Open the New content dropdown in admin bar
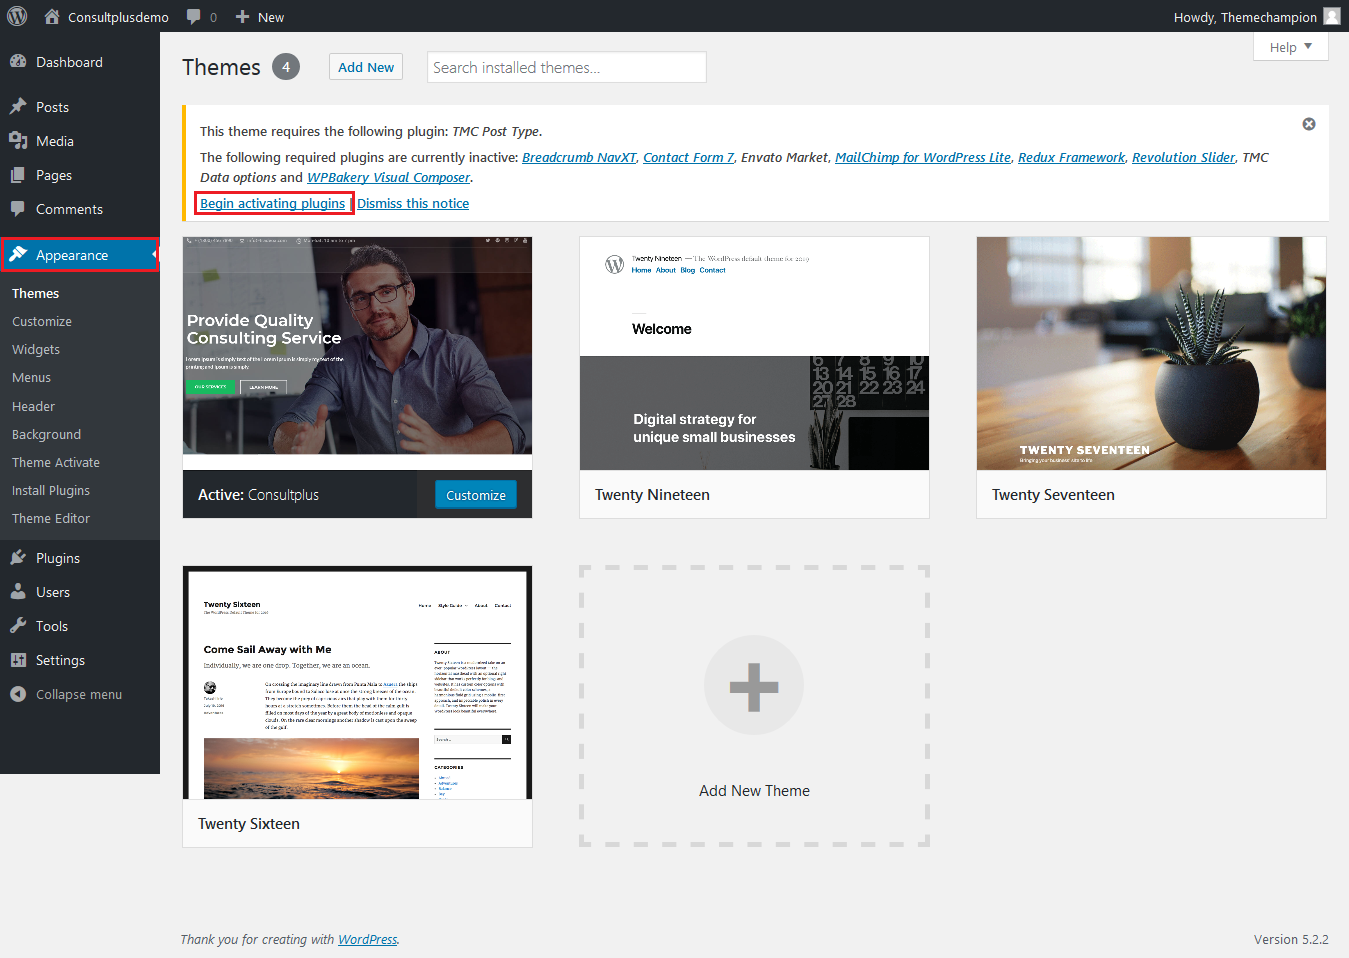This screenshot has width=1349, height=958. click(x=260, y=17)
